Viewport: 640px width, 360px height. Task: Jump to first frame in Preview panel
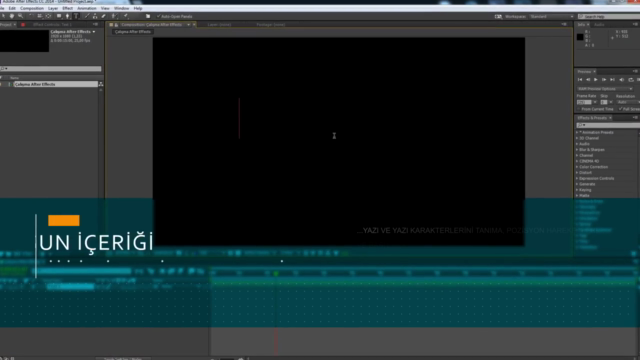580,80
